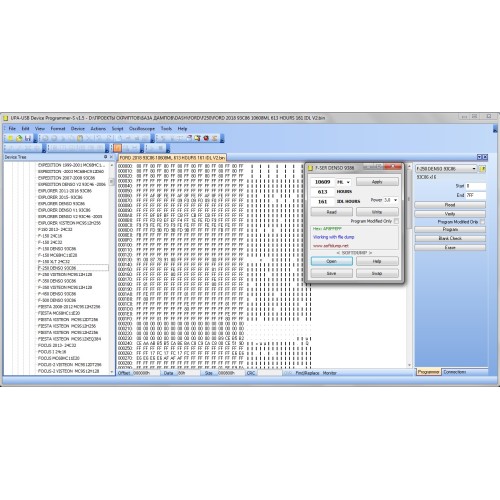Expand the overflow arrow next to the orange icon
Image resolution: width=500 pixels, height=500 pixels.
142,148
